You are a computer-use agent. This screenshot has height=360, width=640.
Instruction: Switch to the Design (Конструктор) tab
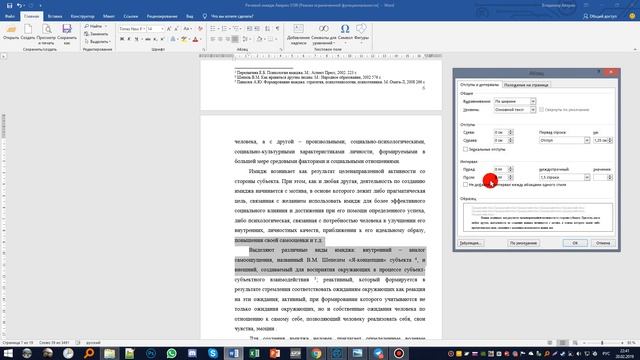pos(82,16)
